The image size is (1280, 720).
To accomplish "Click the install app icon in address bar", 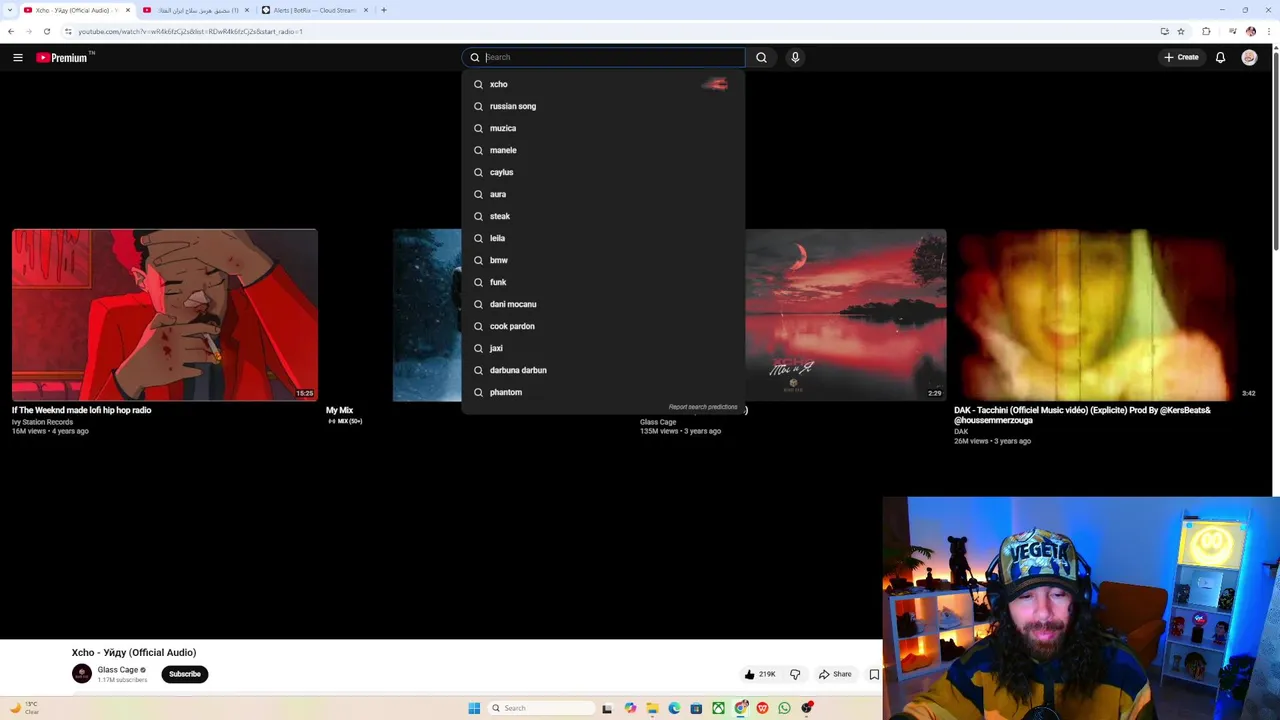I will [x=1164, y=31].
